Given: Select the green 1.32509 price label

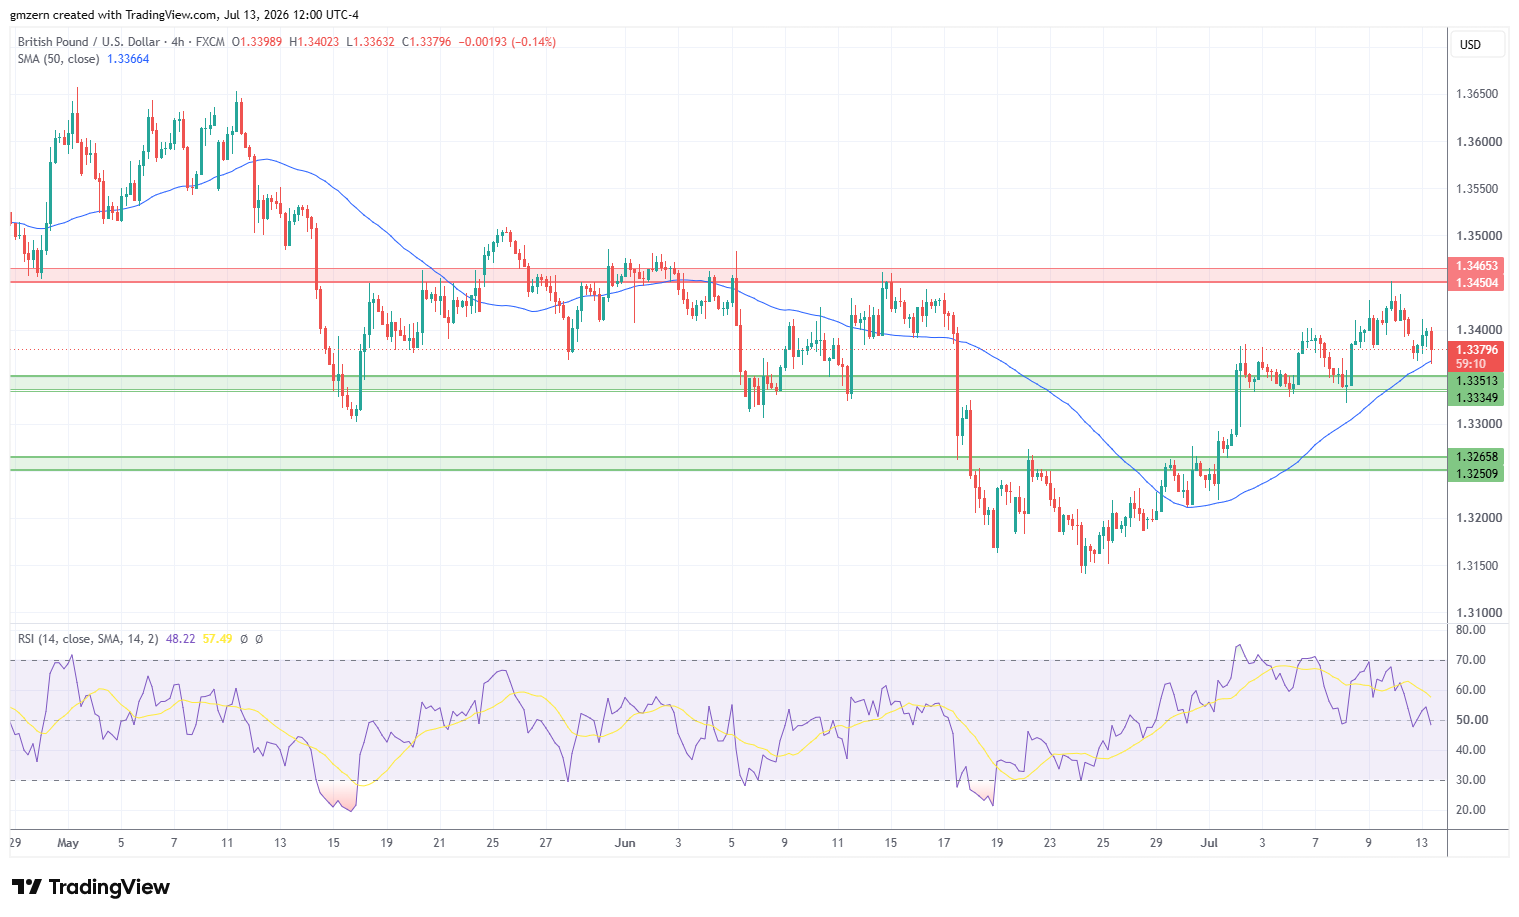Looking at the screenshot, I should (1477, 473).
